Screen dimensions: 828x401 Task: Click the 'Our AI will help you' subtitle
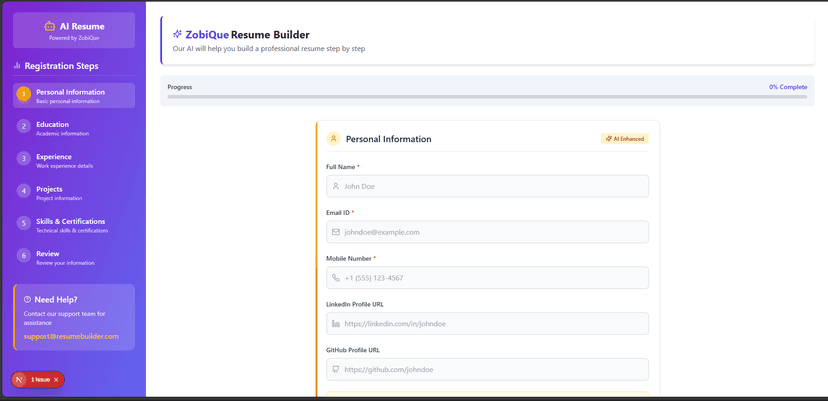[x=269, y=49]
